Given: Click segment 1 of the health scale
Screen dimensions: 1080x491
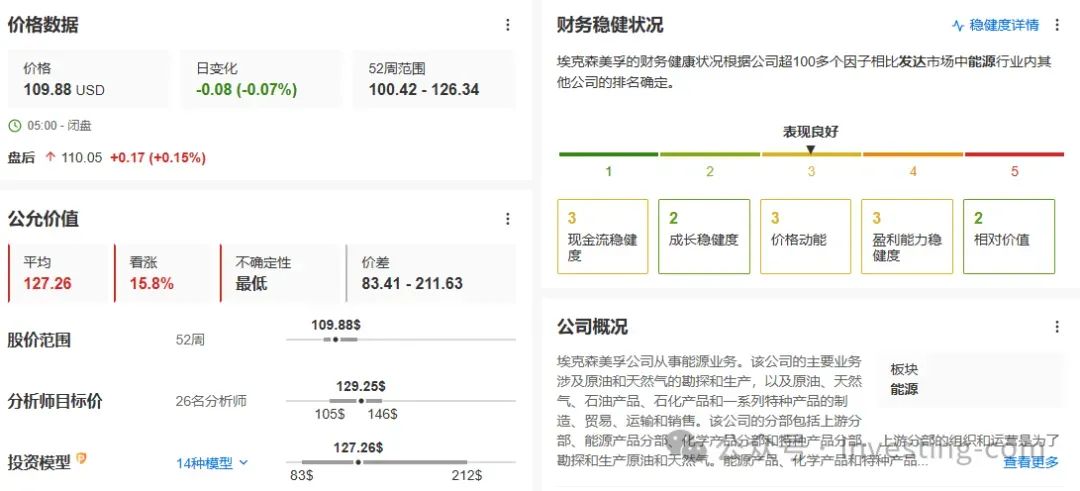Looking at the screenshot, I should click(608, 154).
